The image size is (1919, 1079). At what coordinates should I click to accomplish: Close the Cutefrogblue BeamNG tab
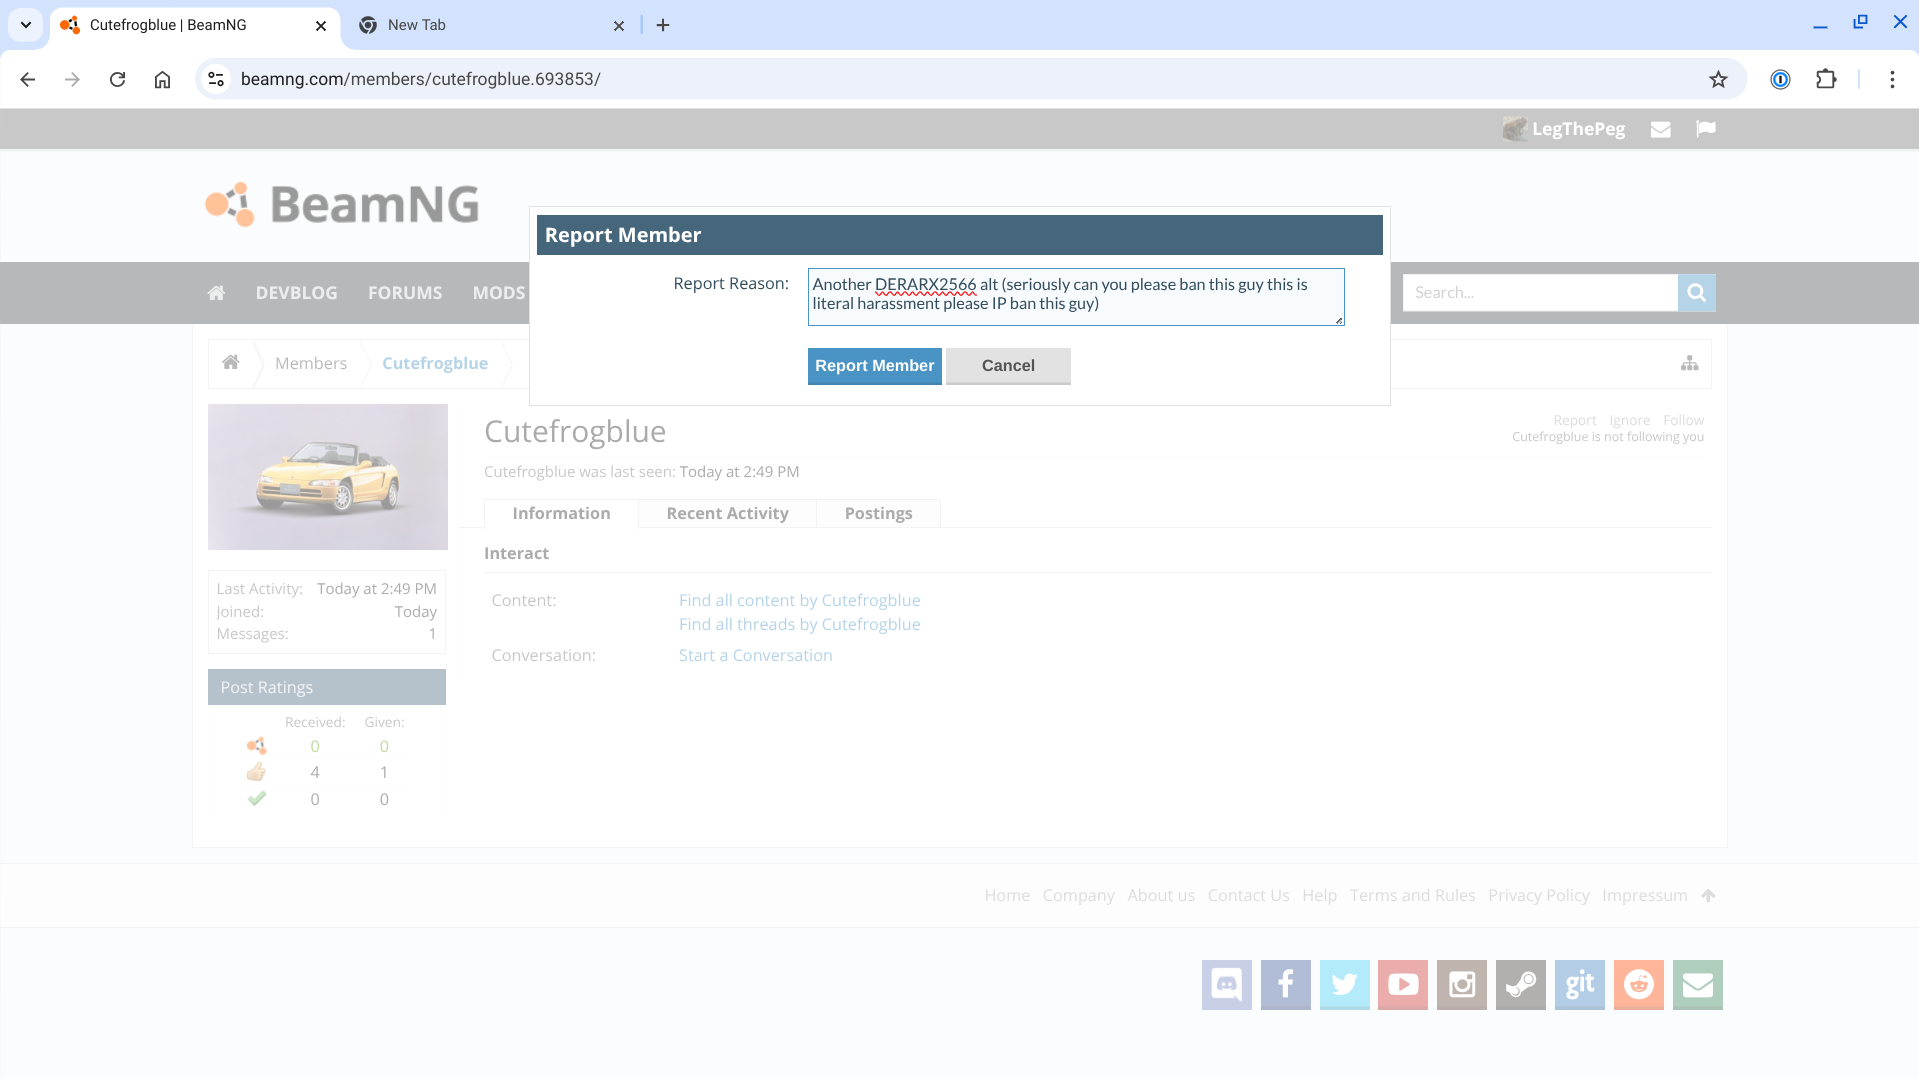321,26
